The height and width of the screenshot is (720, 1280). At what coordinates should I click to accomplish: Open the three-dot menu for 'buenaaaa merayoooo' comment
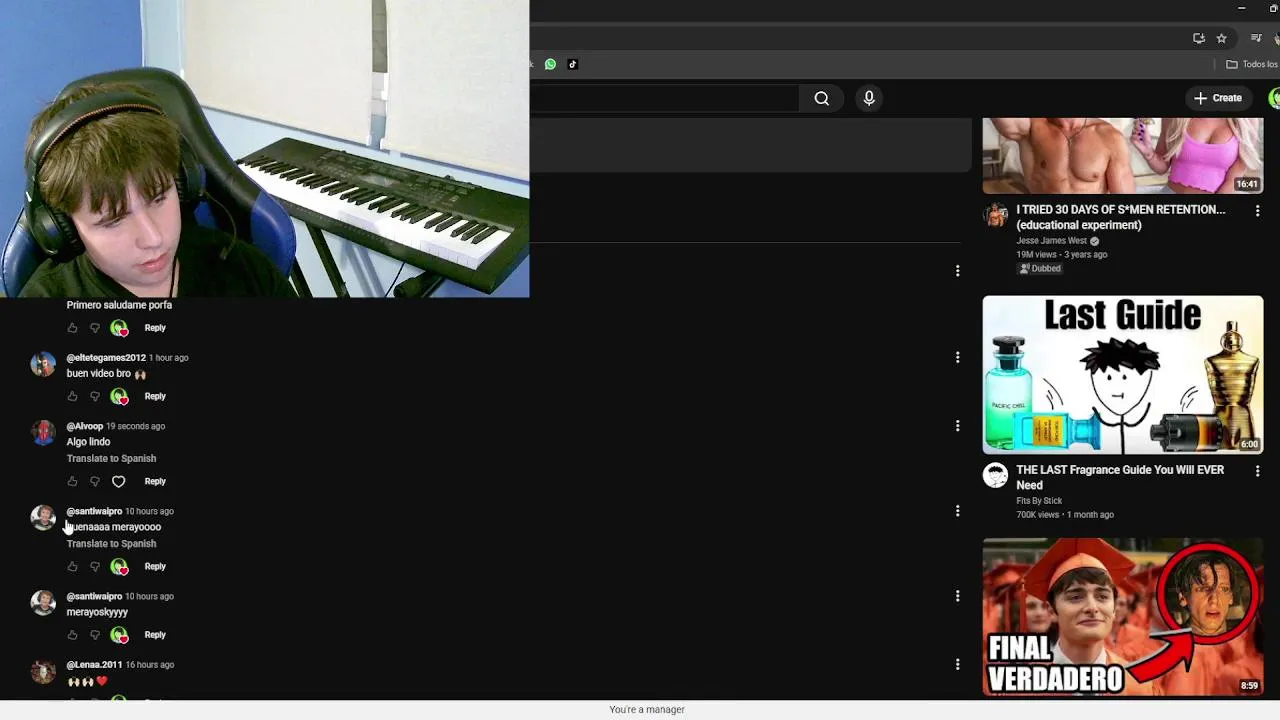point(957,511)
